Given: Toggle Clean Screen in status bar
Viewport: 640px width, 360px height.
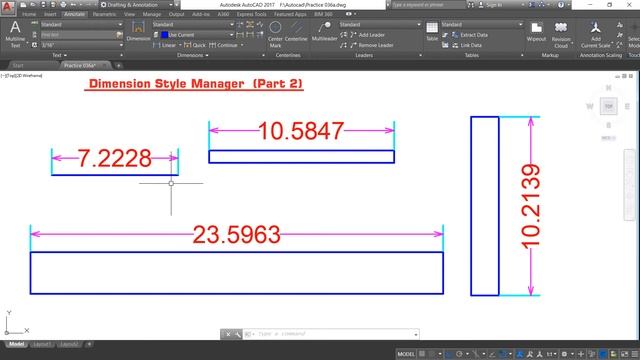Looking at the screenshot, I should tap(624, 354).
